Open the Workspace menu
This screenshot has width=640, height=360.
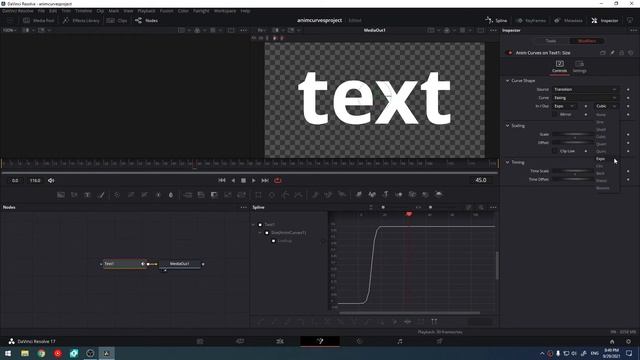pos(225,11)
